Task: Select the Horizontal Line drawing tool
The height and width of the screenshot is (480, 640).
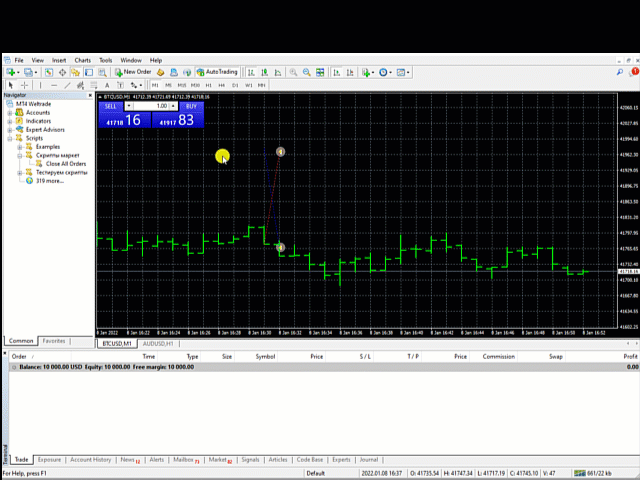Action: [54, 85]
